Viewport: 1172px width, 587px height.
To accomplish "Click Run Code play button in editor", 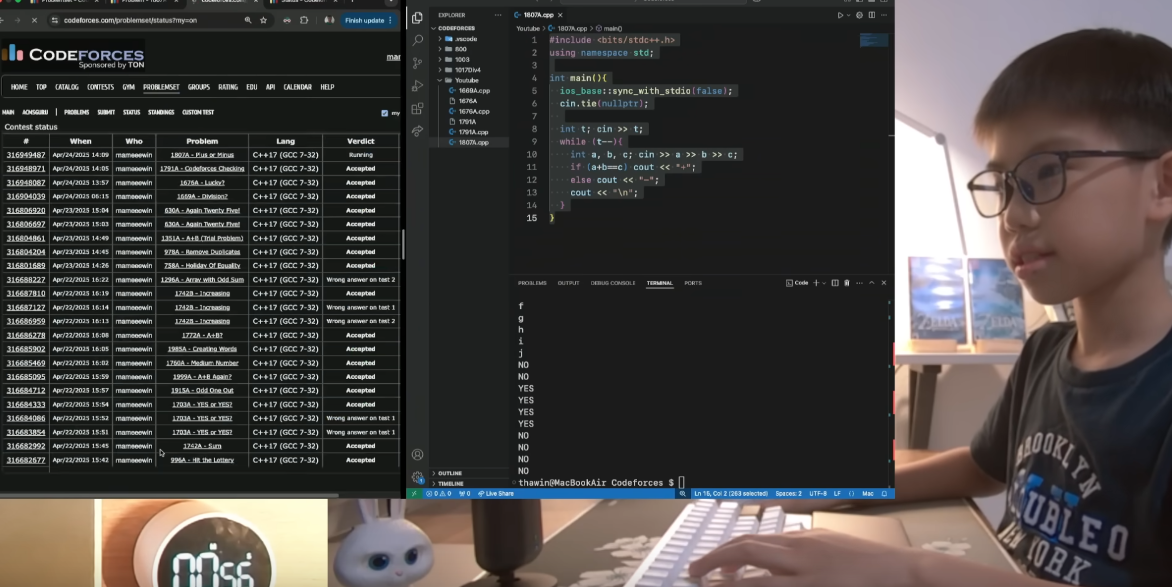I will [839, 15].
